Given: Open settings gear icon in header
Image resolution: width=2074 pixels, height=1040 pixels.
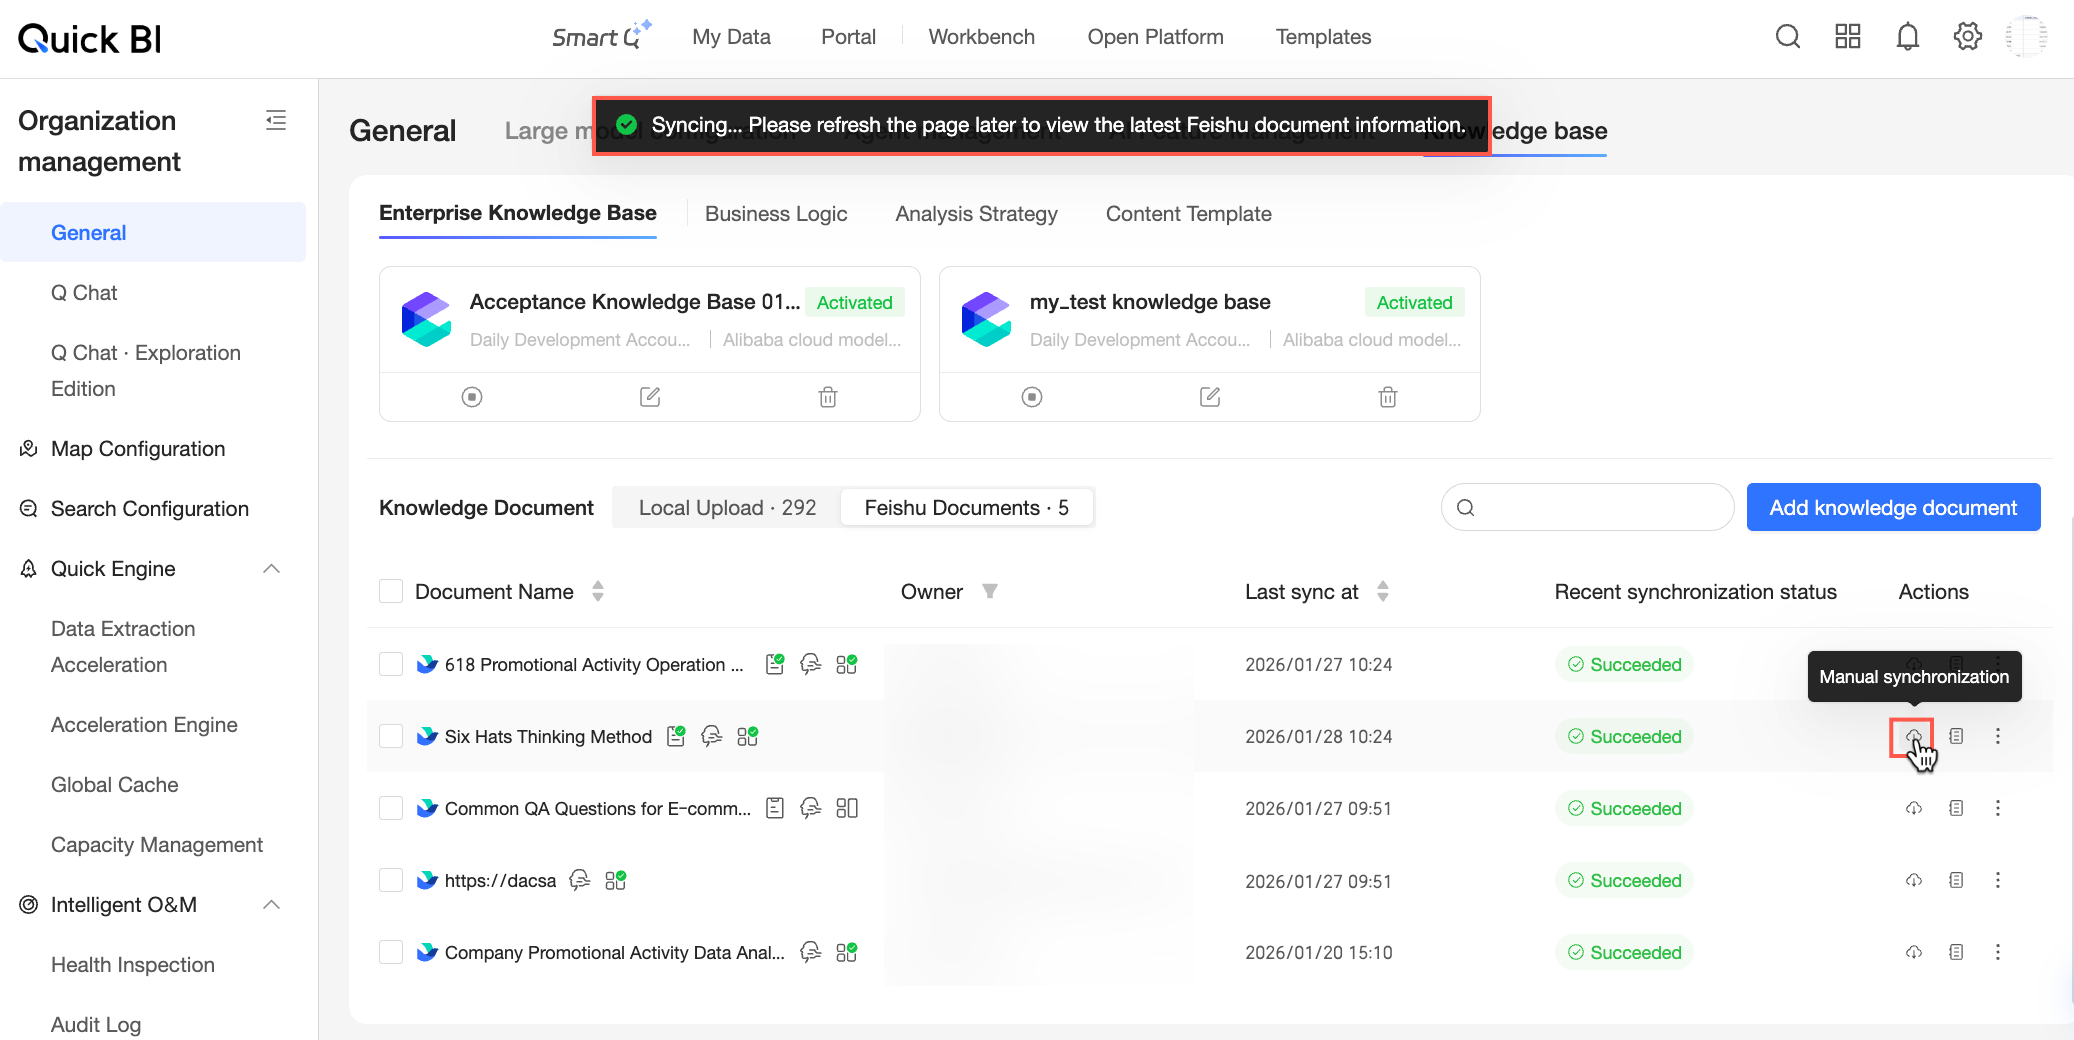Looking at the screenshot, I should [1968, 37].
